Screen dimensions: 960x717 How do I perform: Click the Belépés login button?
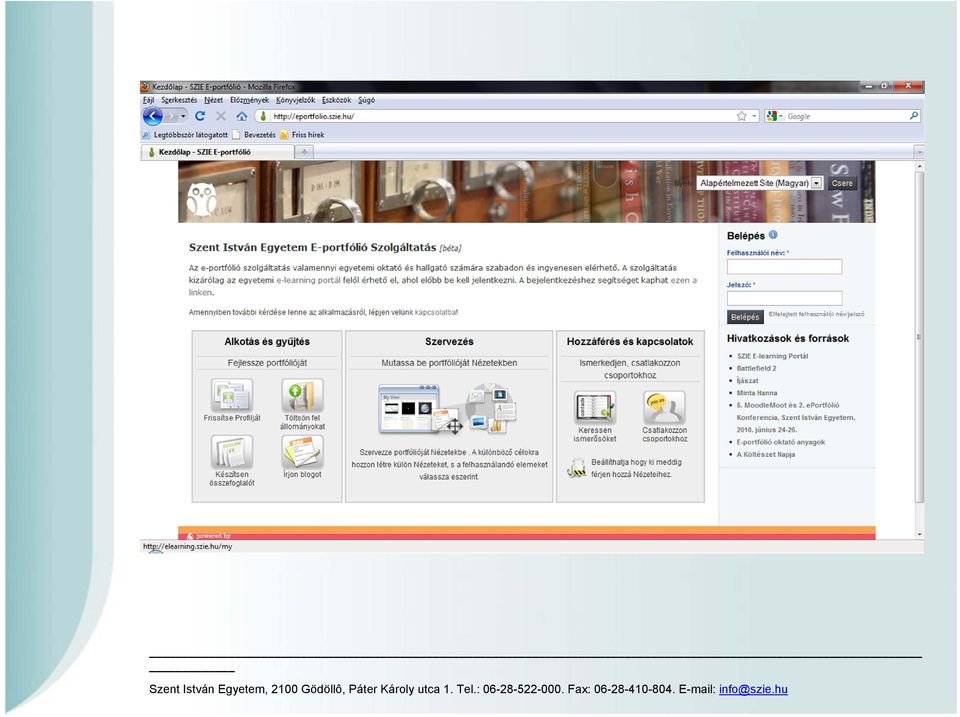[x=745, y=317]
